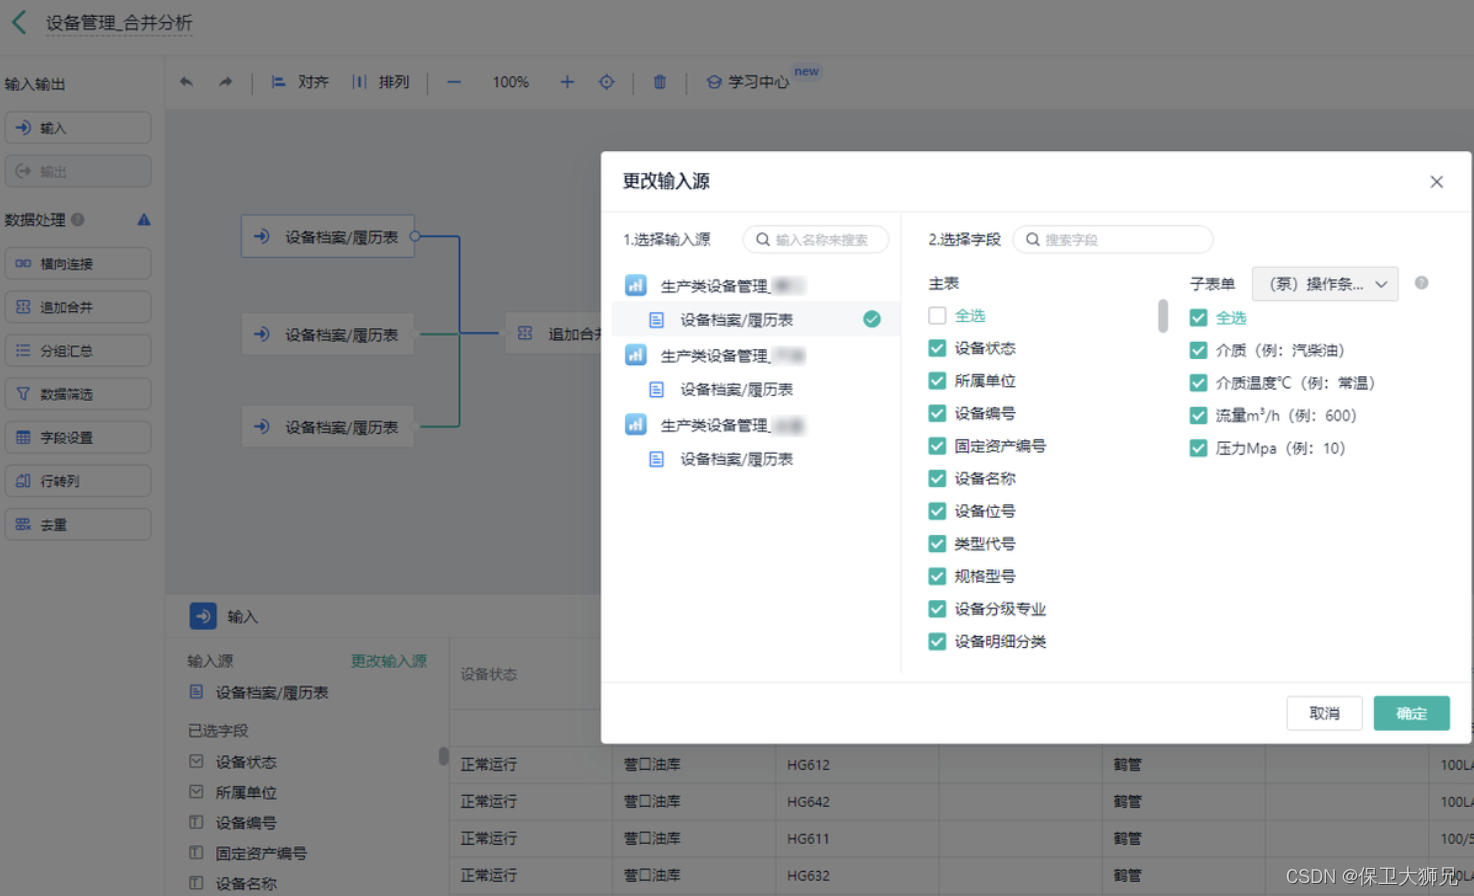Screen dimensions: 1474x896
Task: Select the top 设备档案/履历表 canvas node
Action: tap(328, 237)
